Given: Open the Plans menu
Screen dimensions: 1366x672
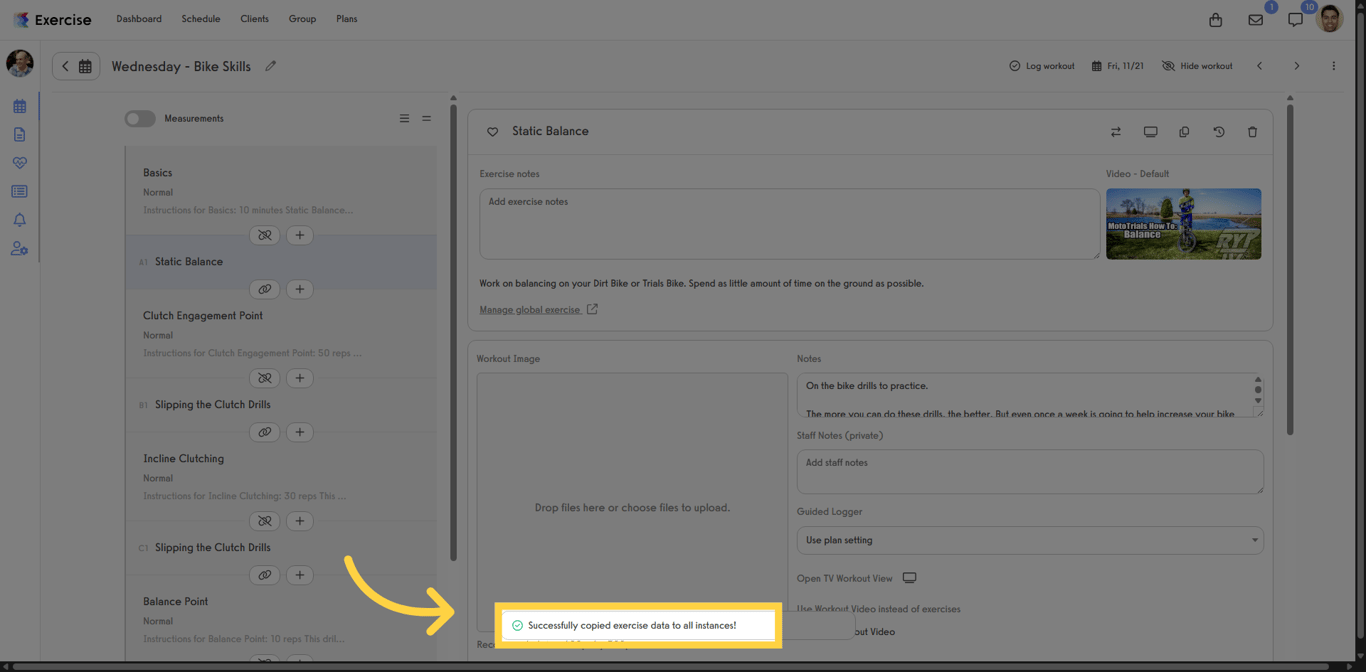Looking at the screenshot, I should 347,19.
